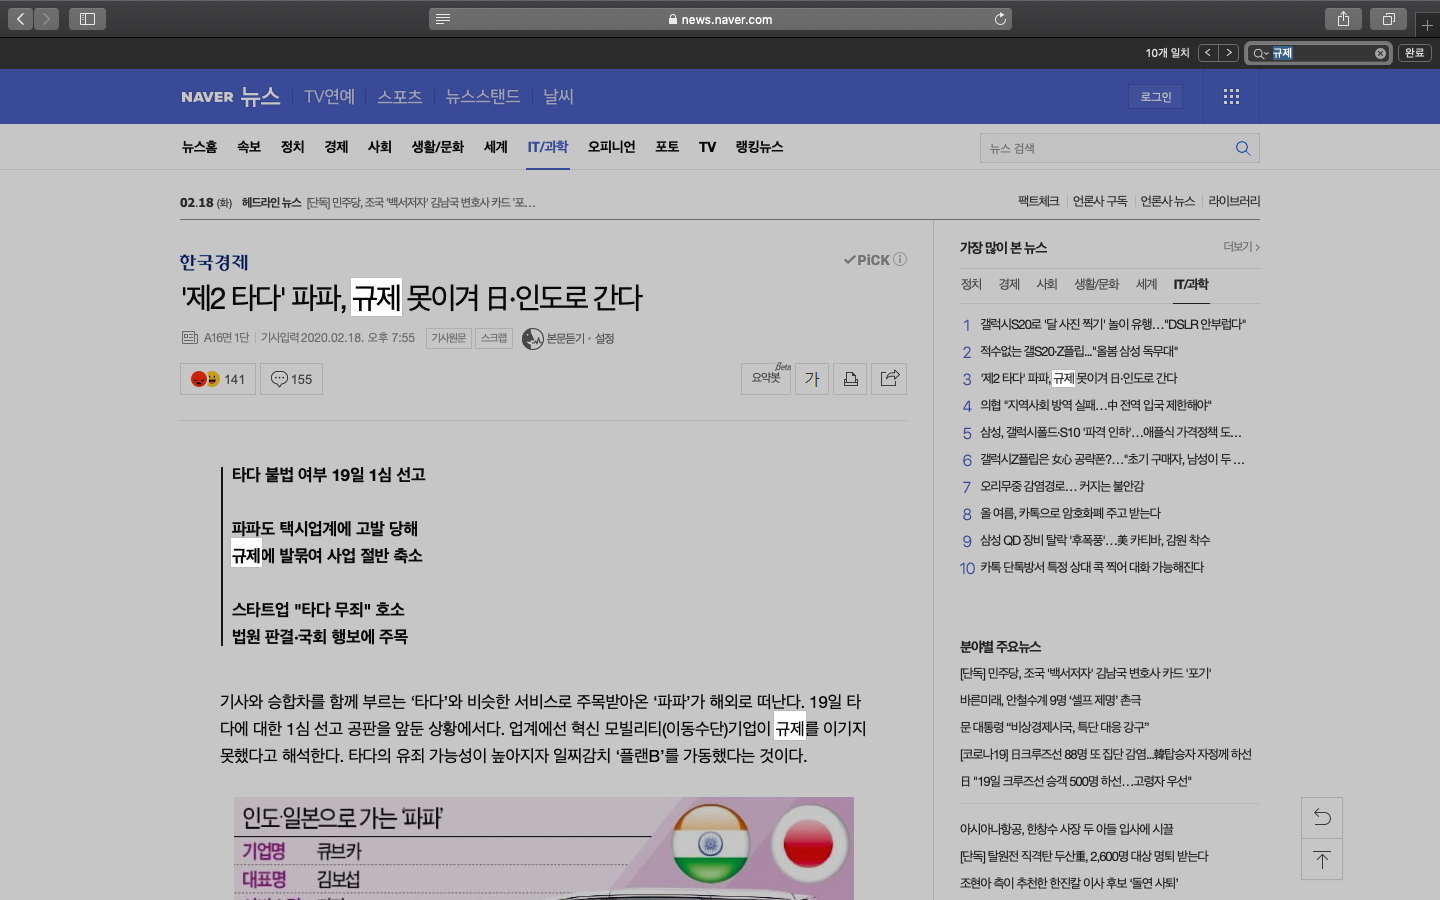Open ranked article 7 오리무중 감염경로
This screenshot has width=1440, height=900.
tap(1062, 486)
